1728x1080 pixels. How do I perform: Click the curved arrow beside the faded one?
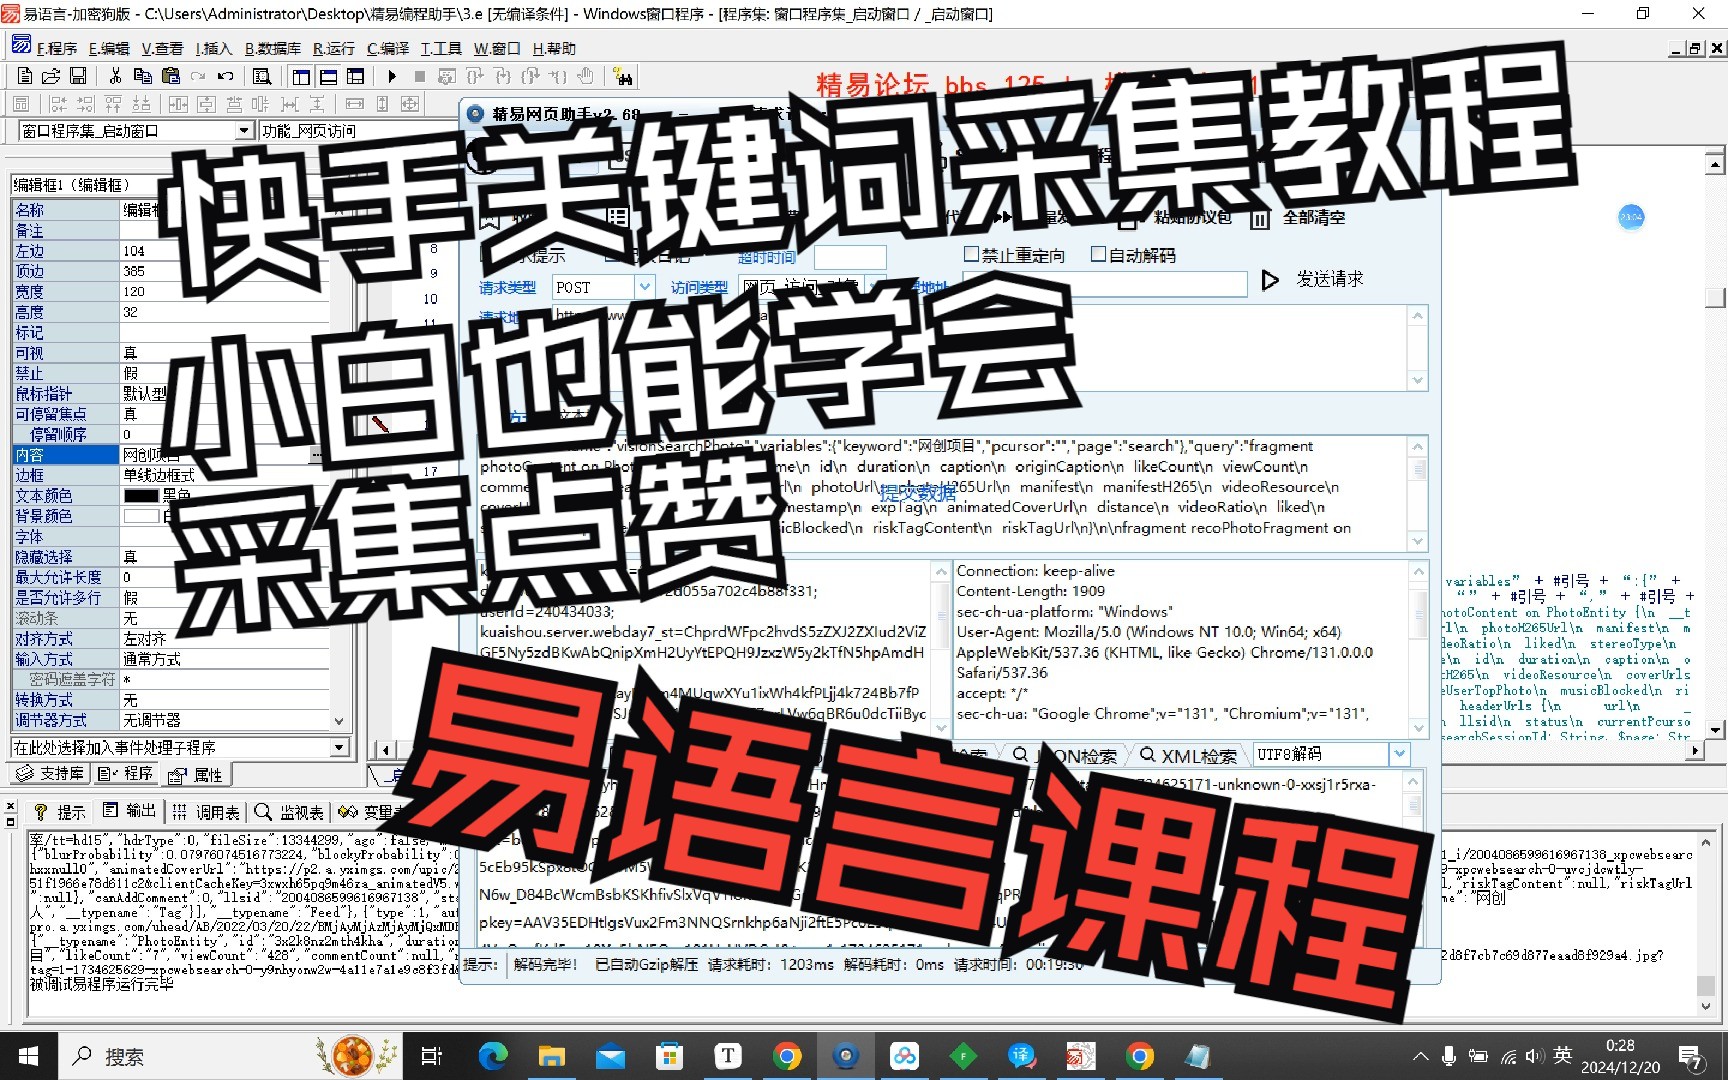[x=226, y=76]
